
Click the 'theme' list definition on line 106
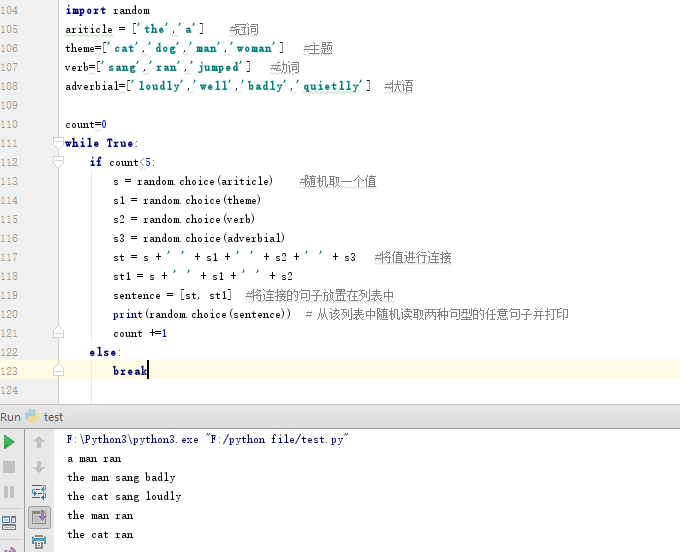[174, 48]
